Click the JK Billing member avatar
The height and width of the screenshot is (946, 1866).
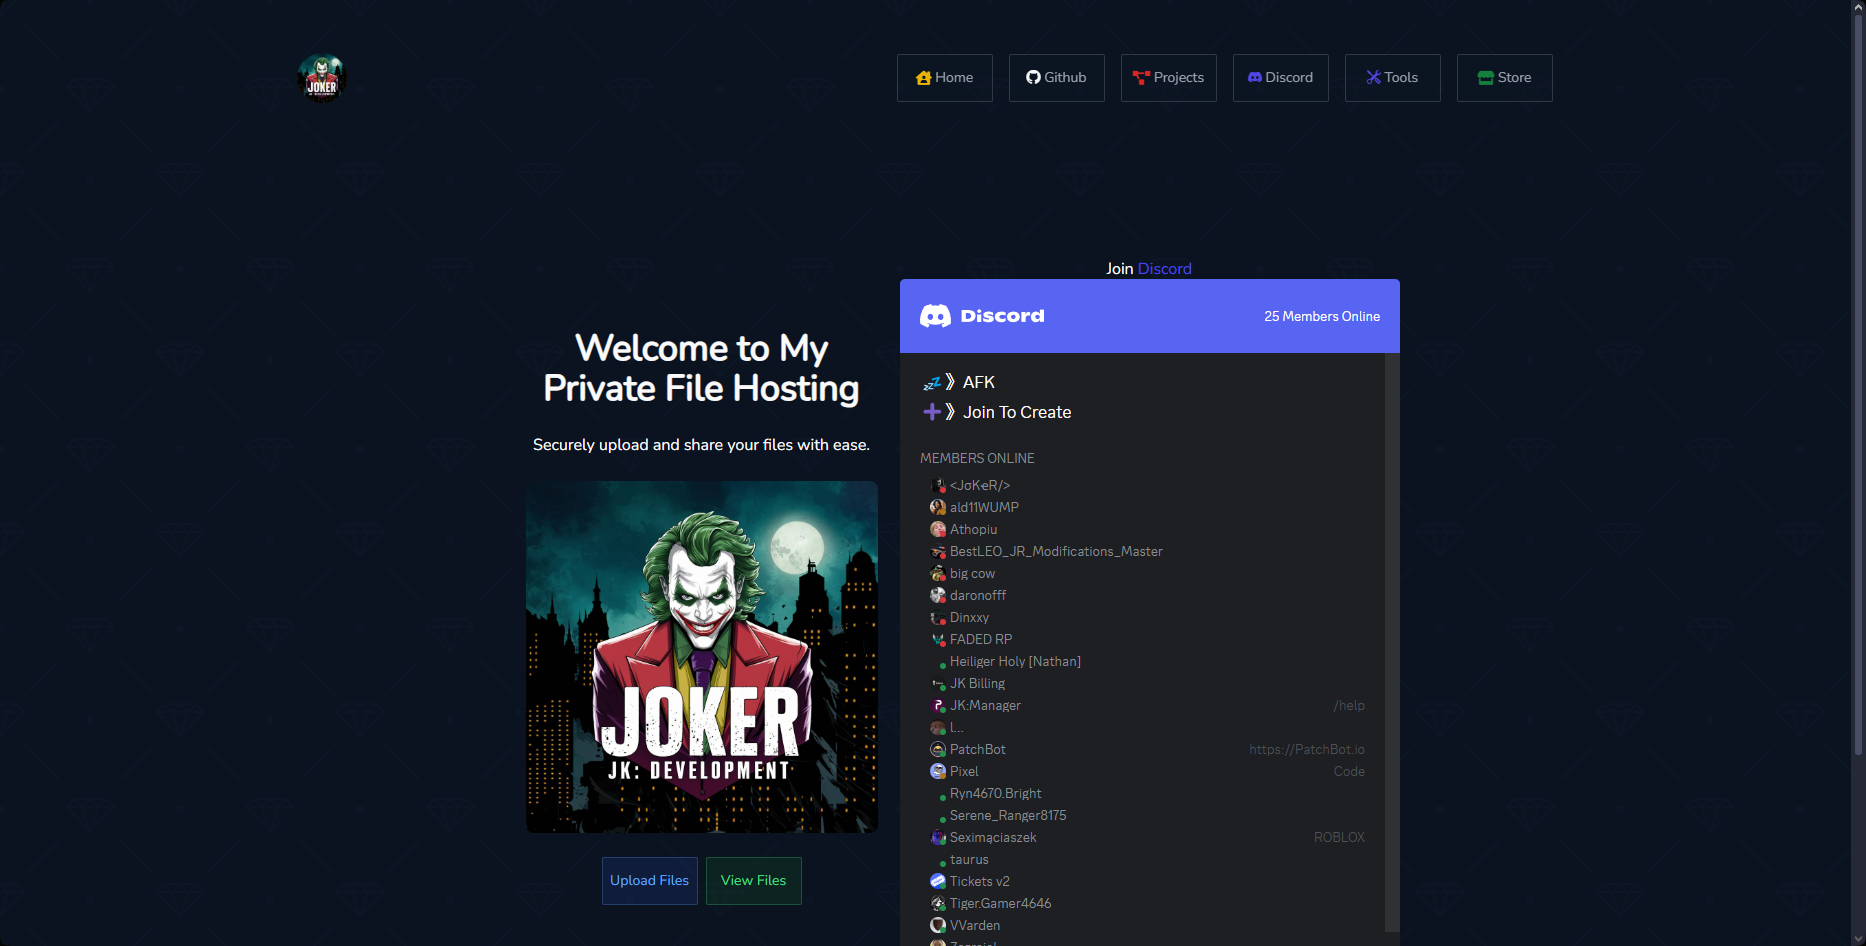(x=938, y=684)
